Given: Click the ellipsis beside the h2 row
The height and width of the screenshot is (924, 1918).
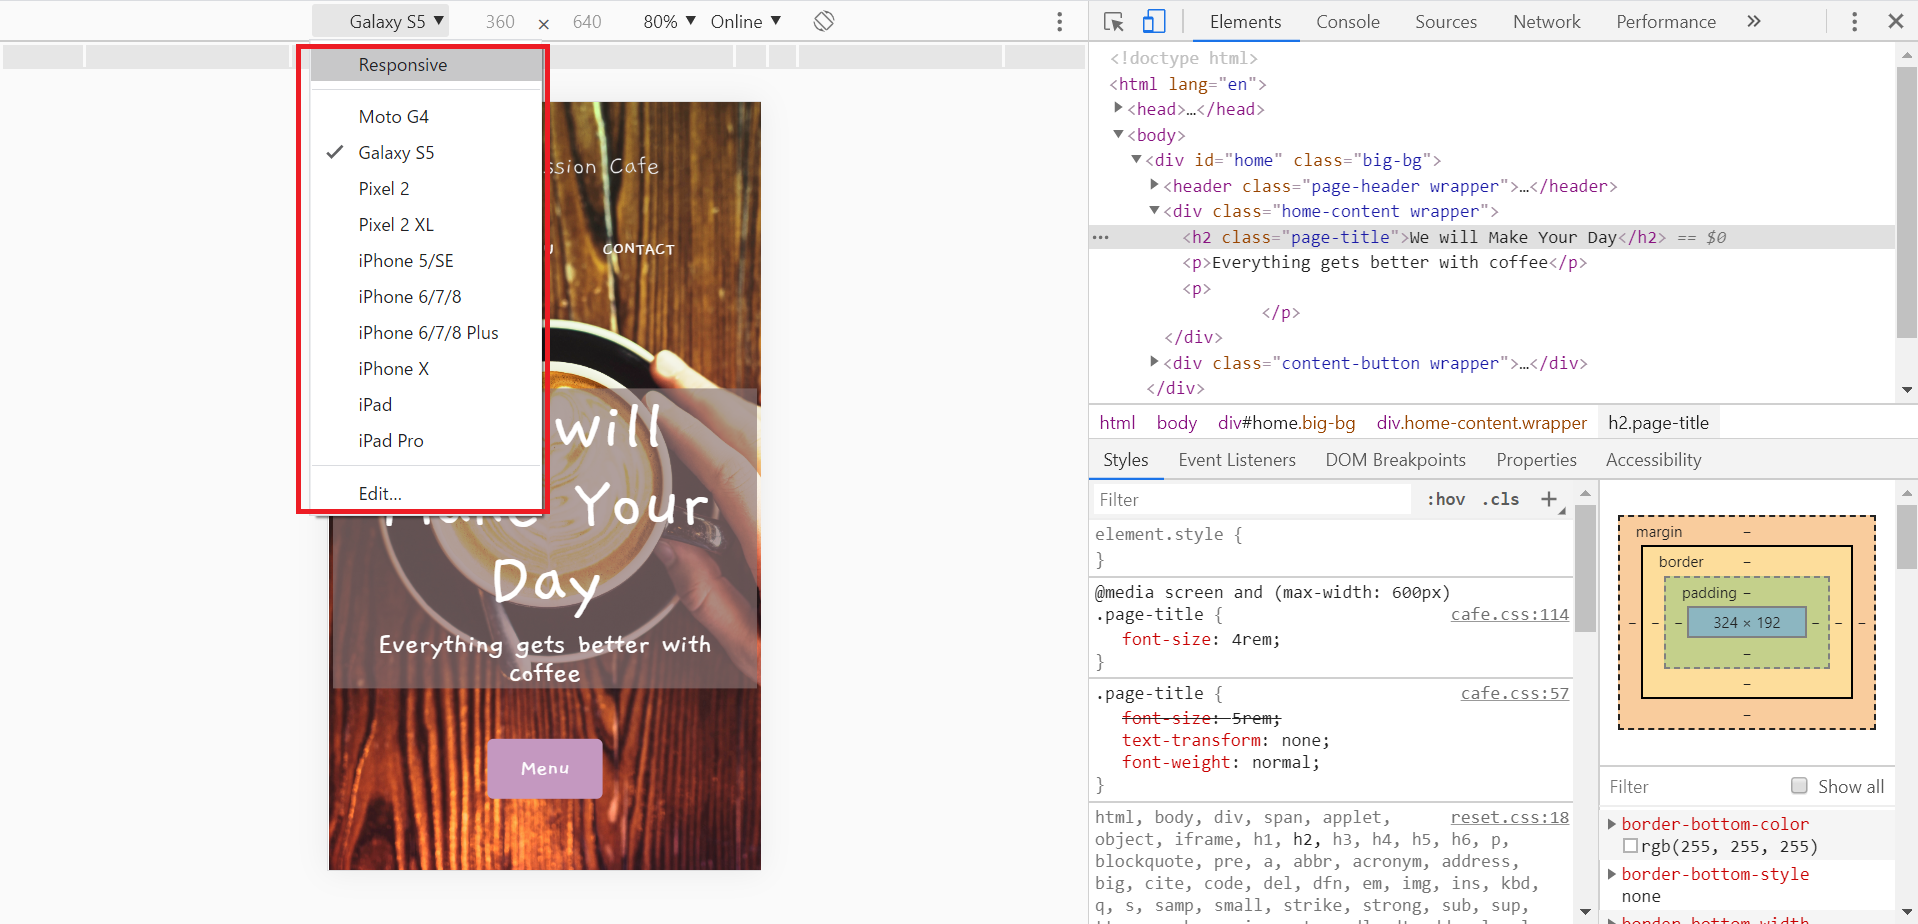Looking at the screenshot, I should click(x=1101, y=237).
